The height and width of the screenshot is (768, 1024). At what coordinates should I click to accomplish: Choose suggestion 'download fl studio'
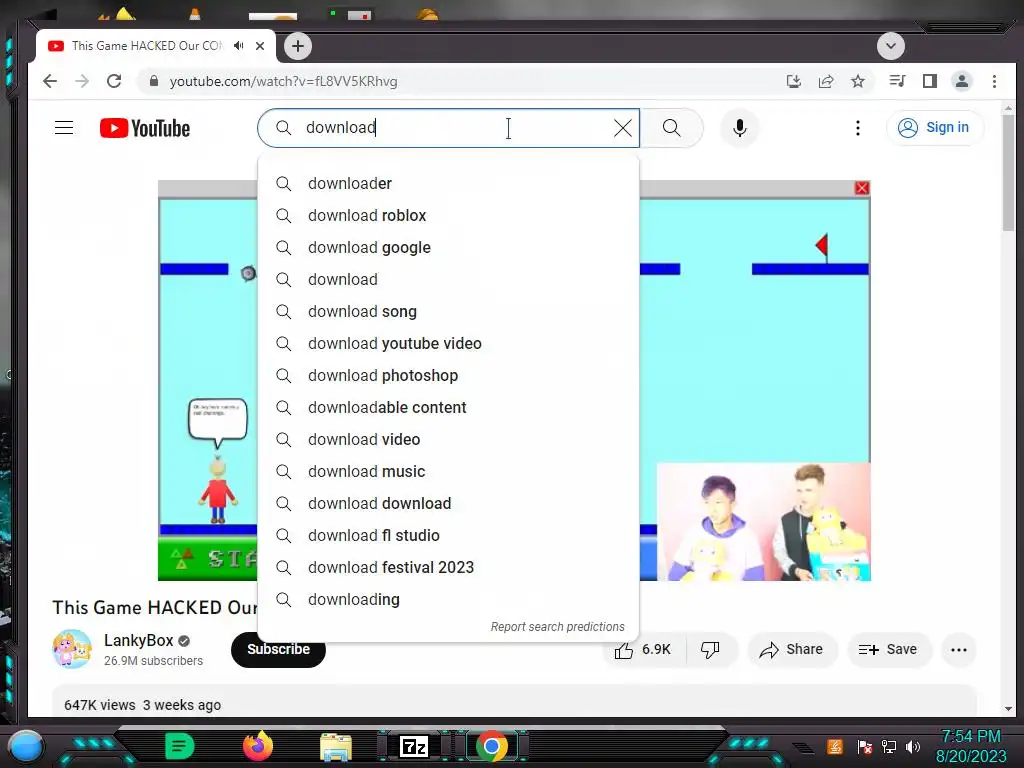(448, 536)
